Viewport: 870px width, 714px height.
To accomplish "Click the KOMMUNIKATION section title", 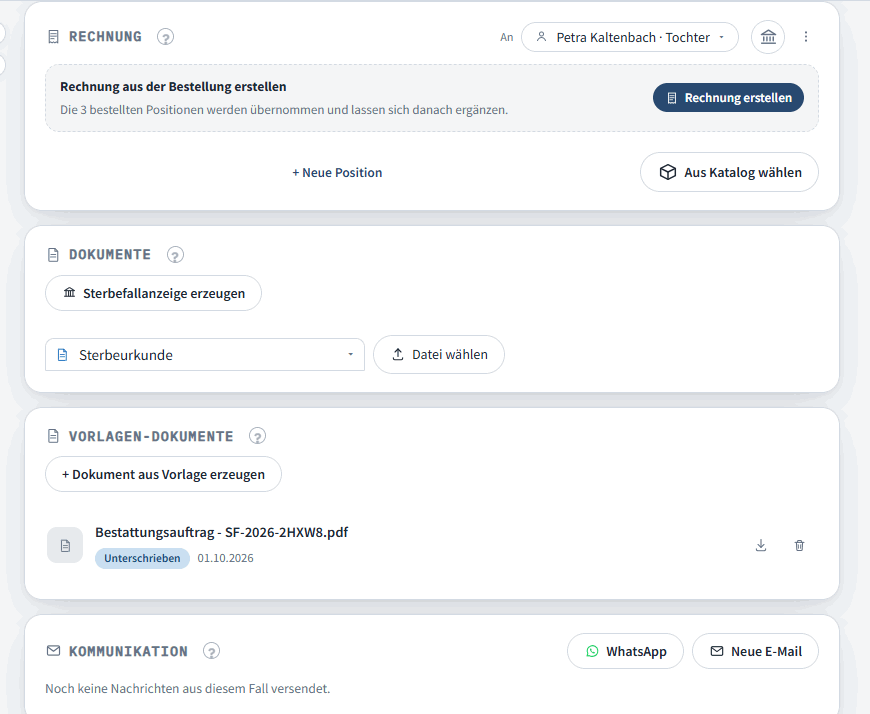I will (128, 651).
